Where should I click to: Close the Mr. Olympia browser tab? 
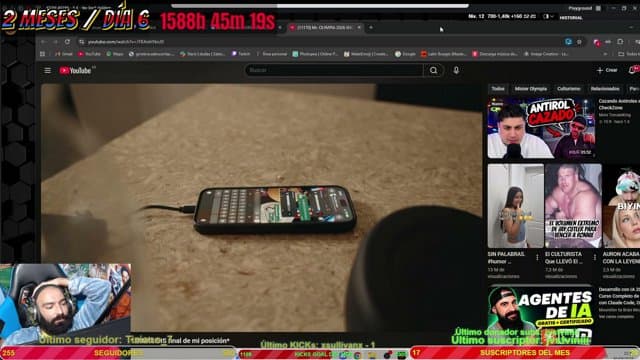click(359, 27)
